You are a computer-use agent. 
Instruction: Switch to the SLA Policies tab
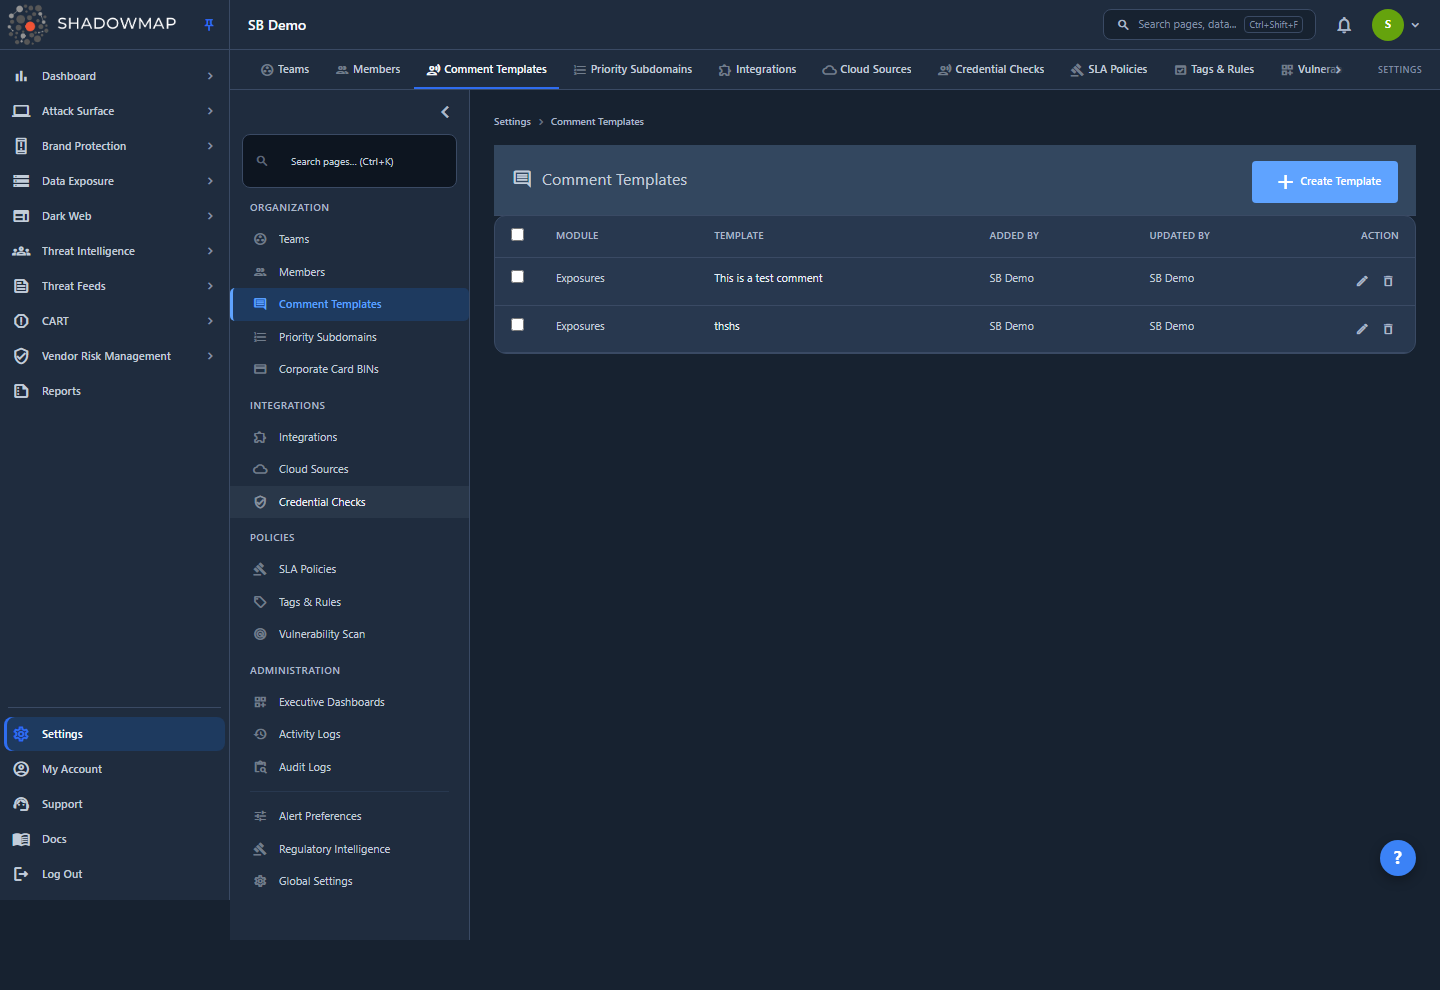[x=1109, y=70]
